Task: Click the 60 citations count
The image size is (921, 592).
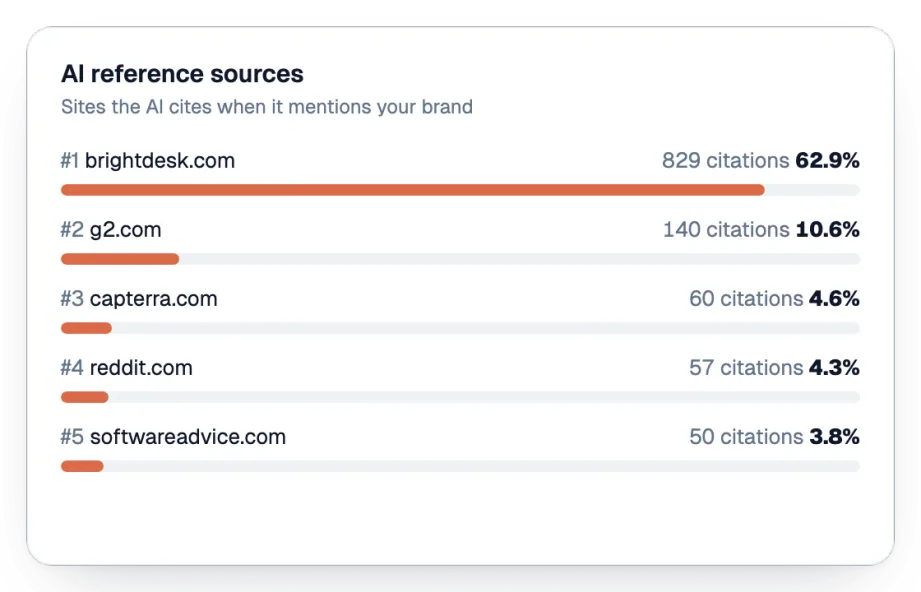Action: click(746, 299)
